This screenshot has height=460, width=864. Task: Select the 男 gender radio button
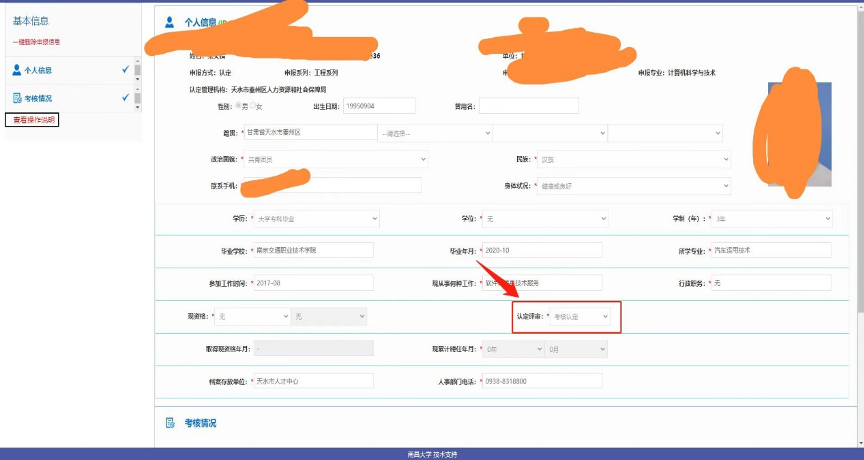(x=236, y=106)
